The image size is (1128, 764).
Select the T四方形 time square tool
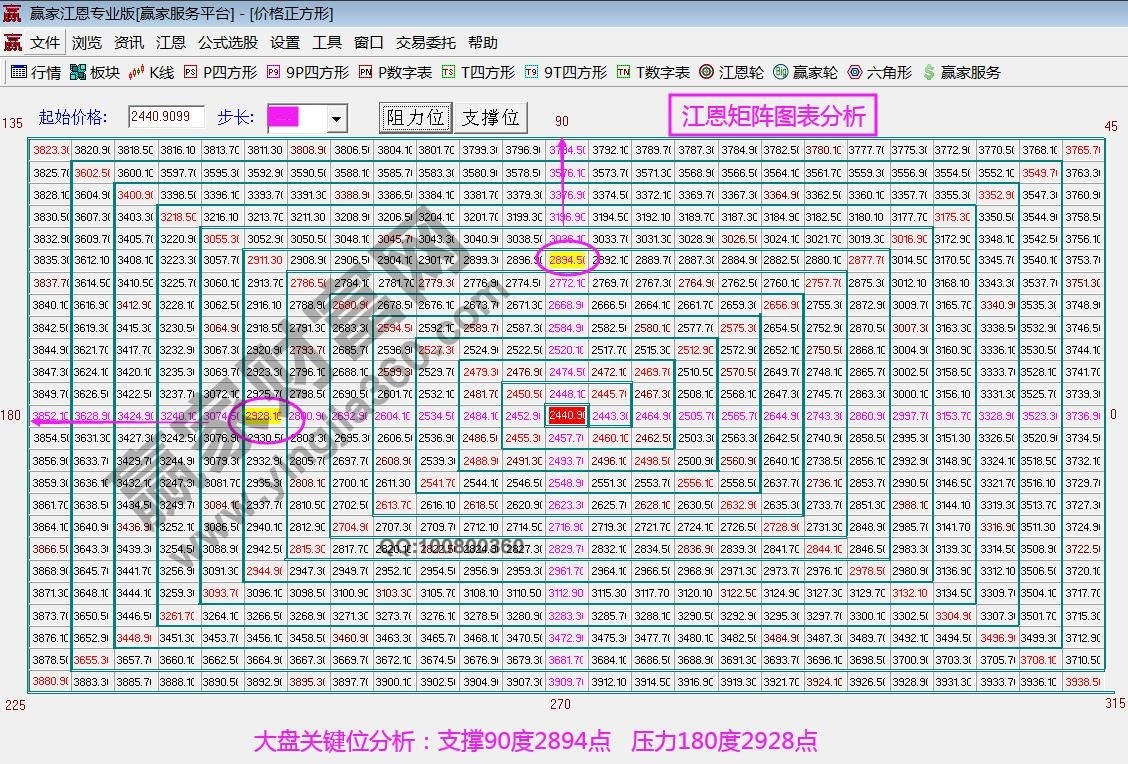(478, 72)
